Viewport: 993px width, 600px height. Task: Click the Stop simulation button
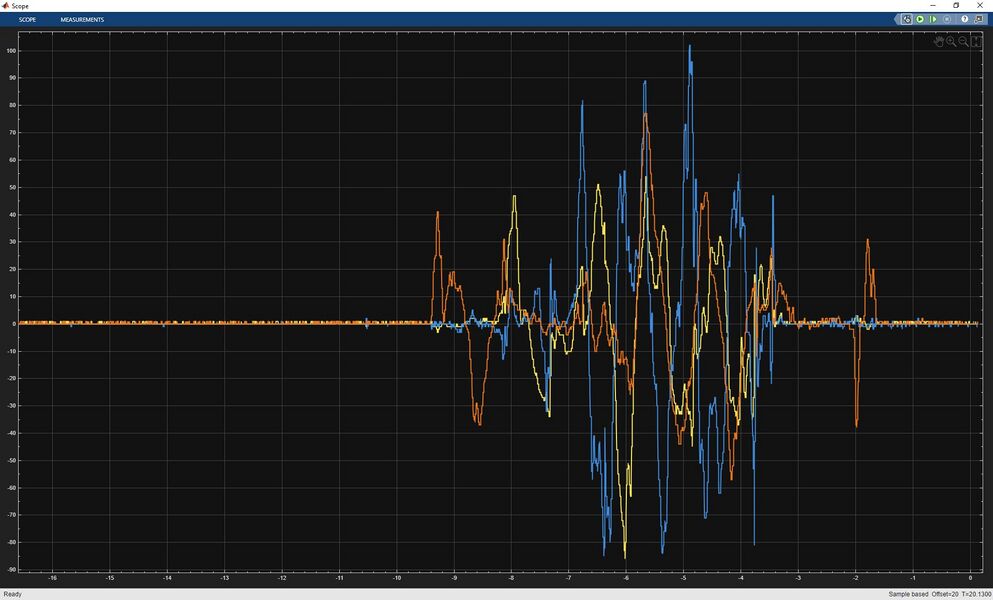[x=947, y=20]
